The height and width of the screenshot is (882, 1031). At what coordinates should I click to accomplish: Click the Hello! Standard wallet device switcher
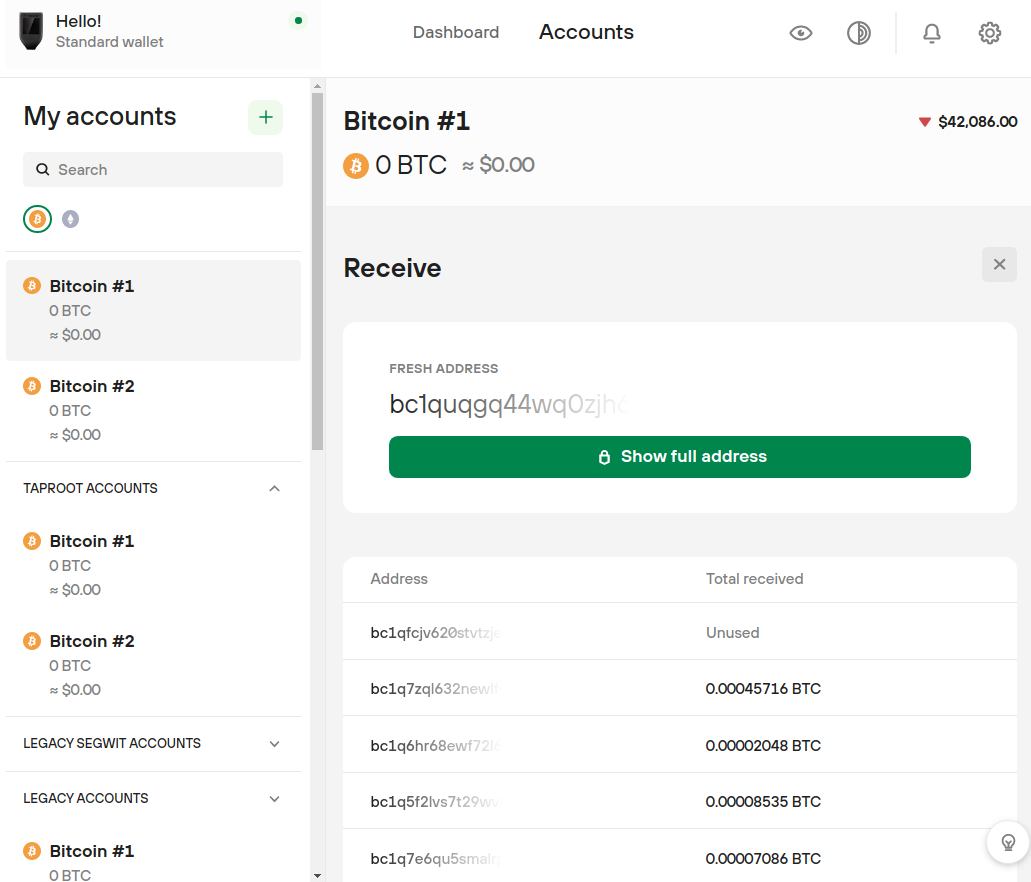(x=163, y=33)
